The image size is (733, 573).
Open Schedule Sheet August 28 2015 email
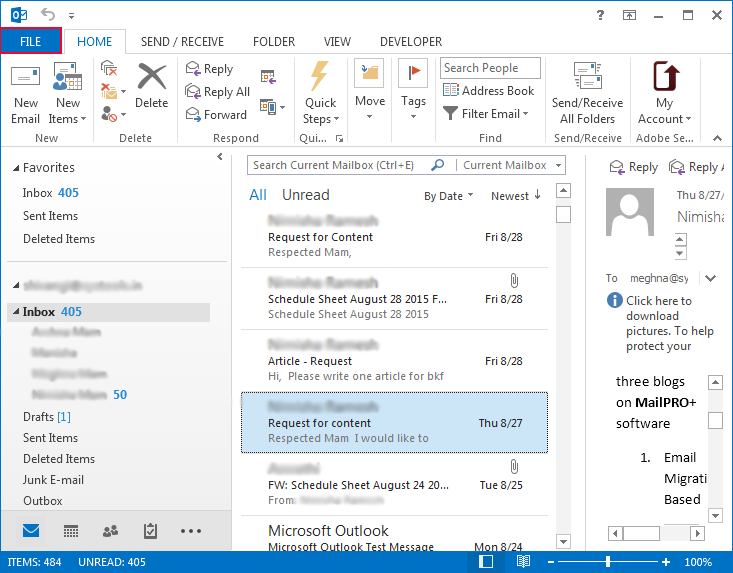[395, 298]
